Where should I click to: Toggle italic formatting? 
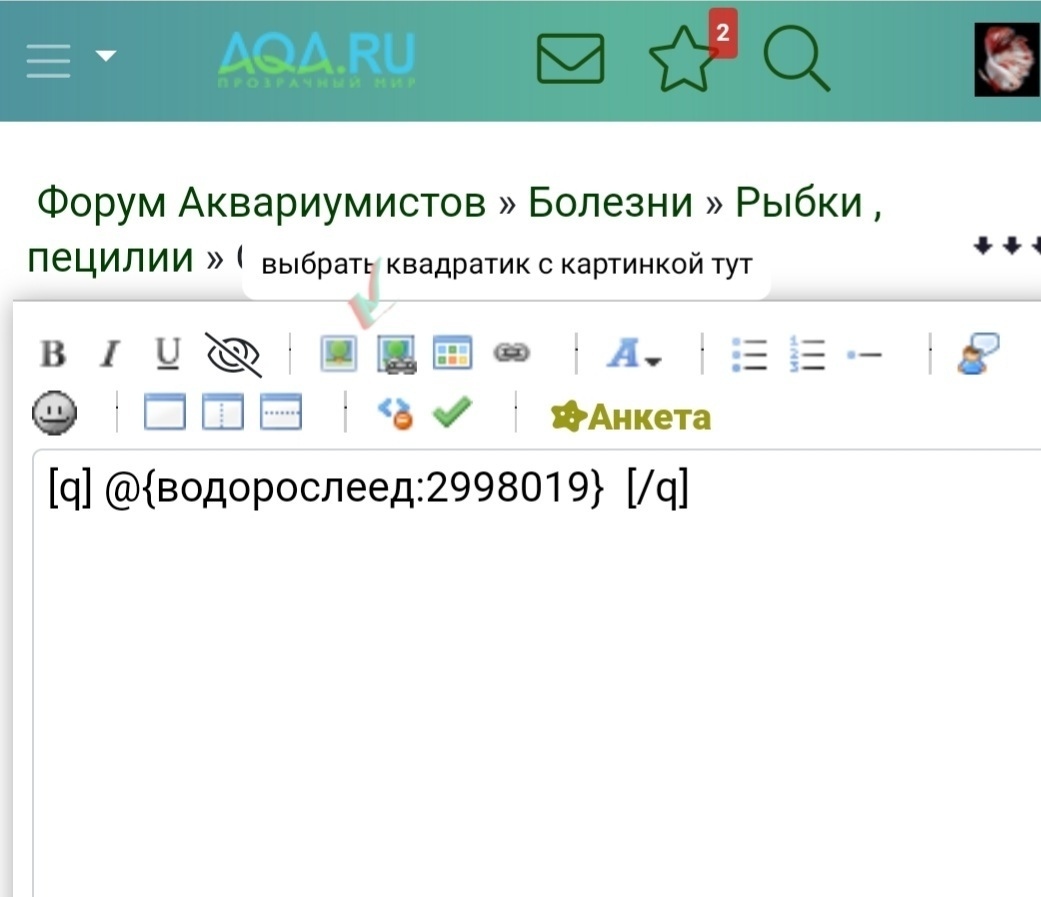[x=110, y=353]
